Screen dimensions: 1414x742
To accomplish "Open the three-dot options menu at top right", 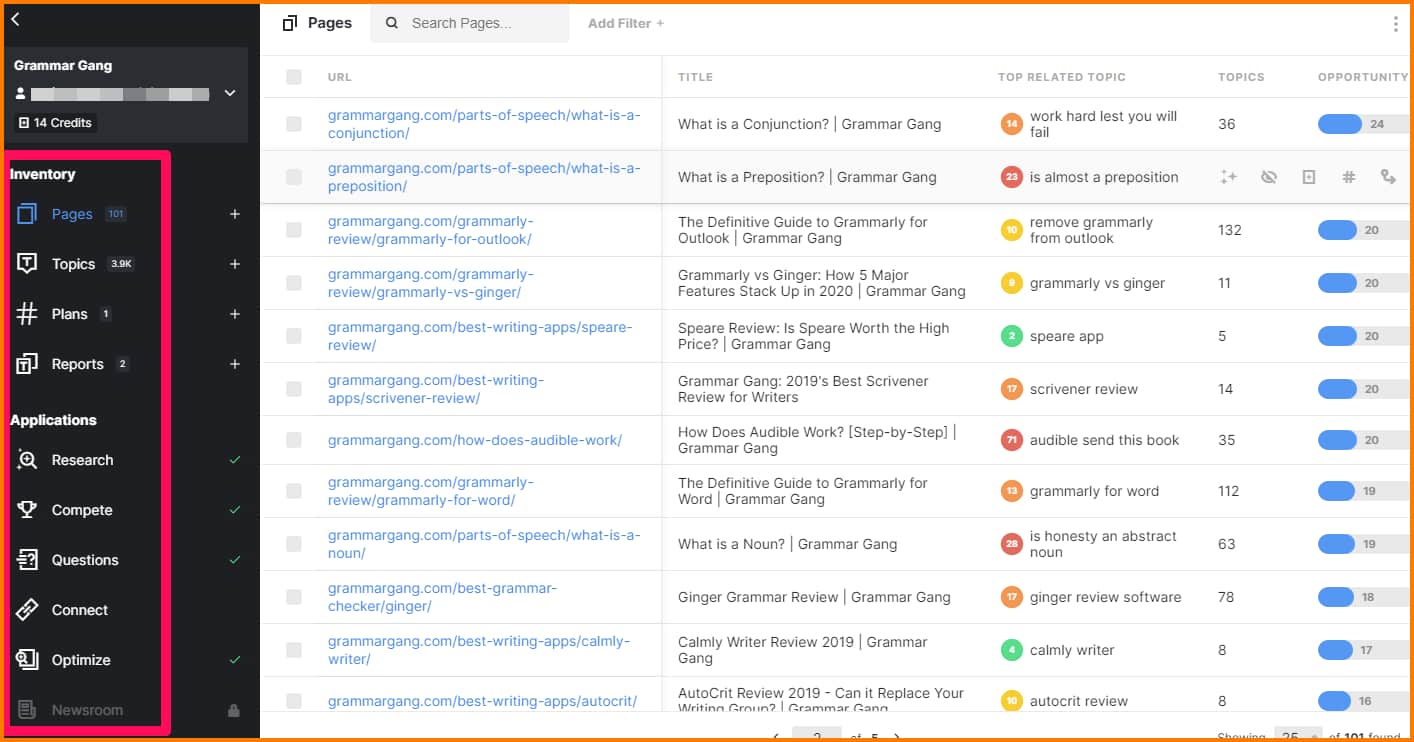I will point(1395,24).
